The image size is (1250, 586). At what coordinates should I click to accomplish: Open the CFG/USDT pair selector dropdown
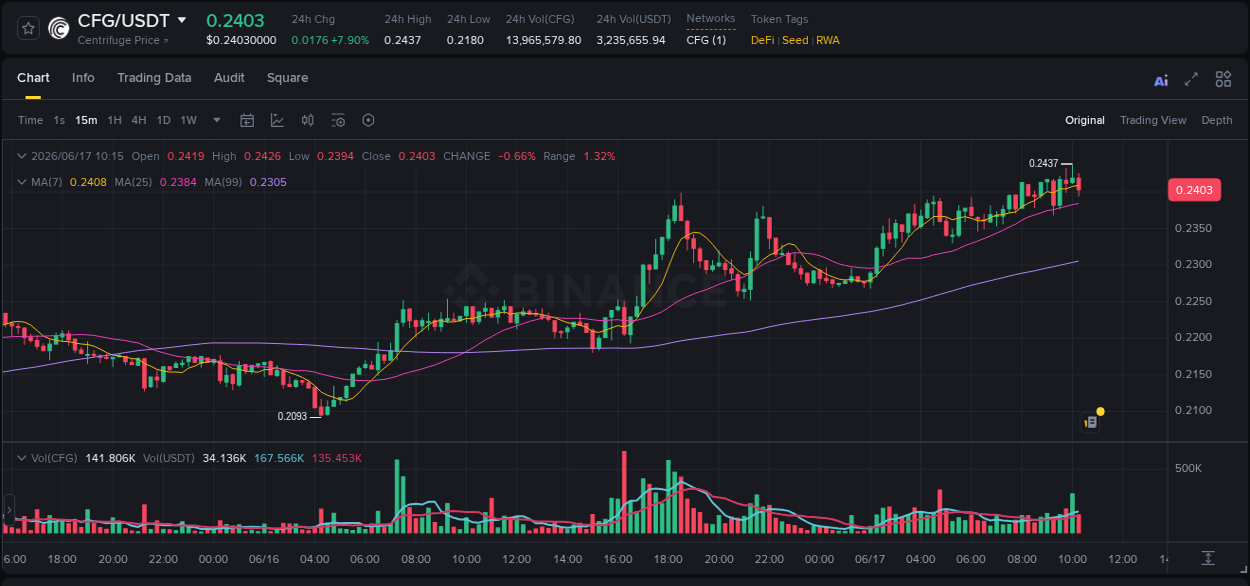[x=181, y=20]
